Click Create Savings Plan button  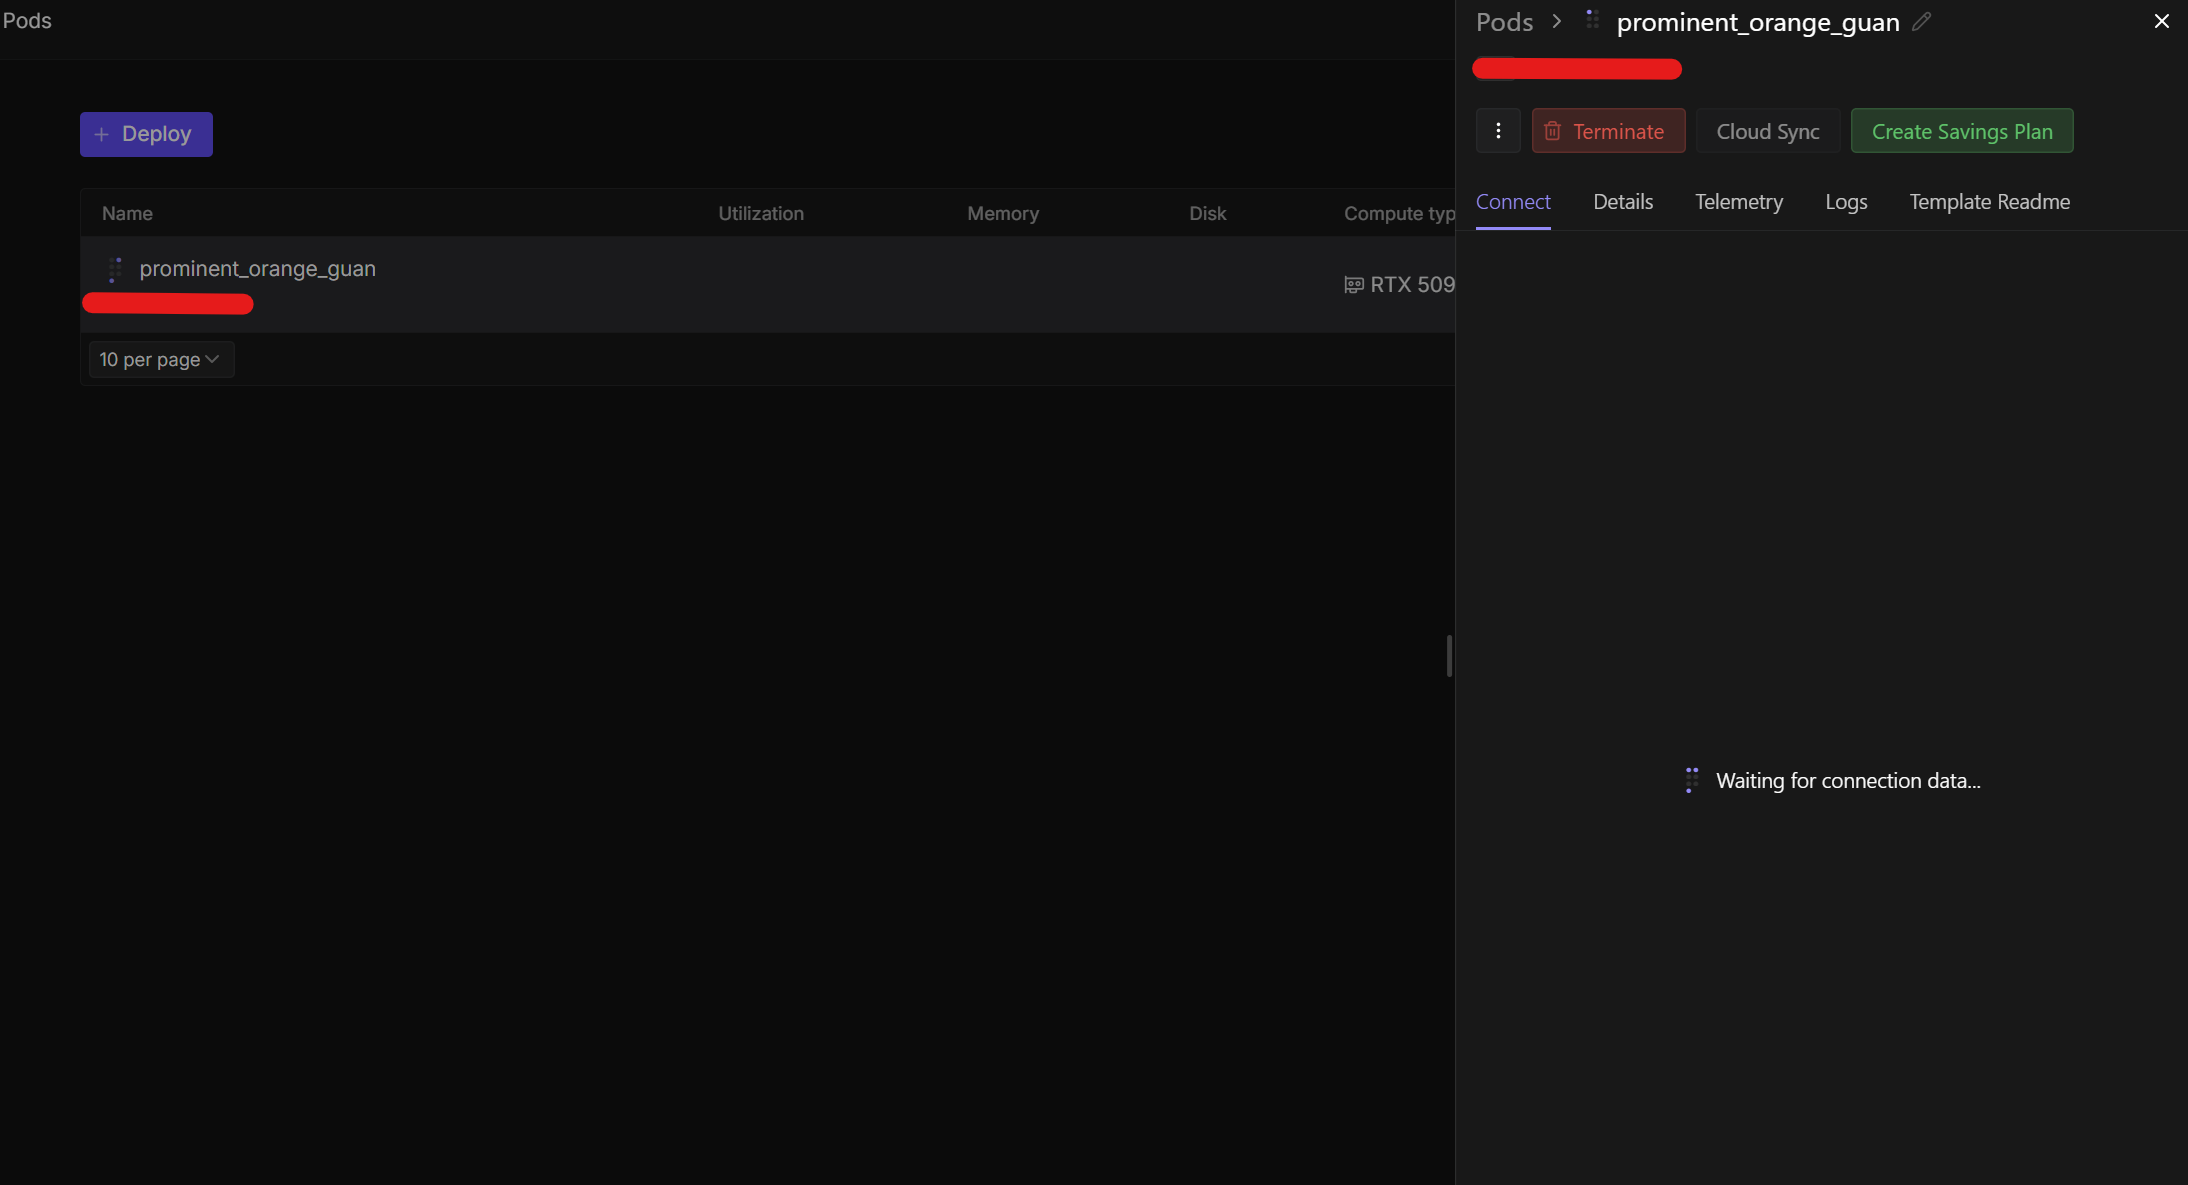(1961, 131)
